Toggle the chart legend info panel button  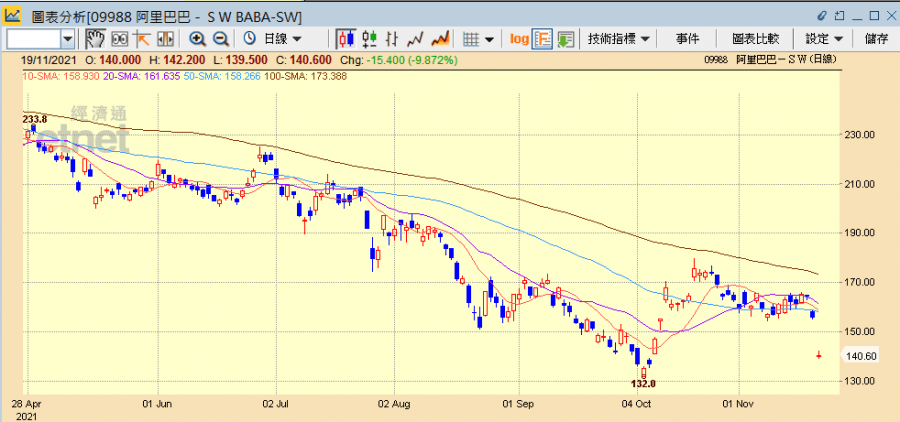542,39
